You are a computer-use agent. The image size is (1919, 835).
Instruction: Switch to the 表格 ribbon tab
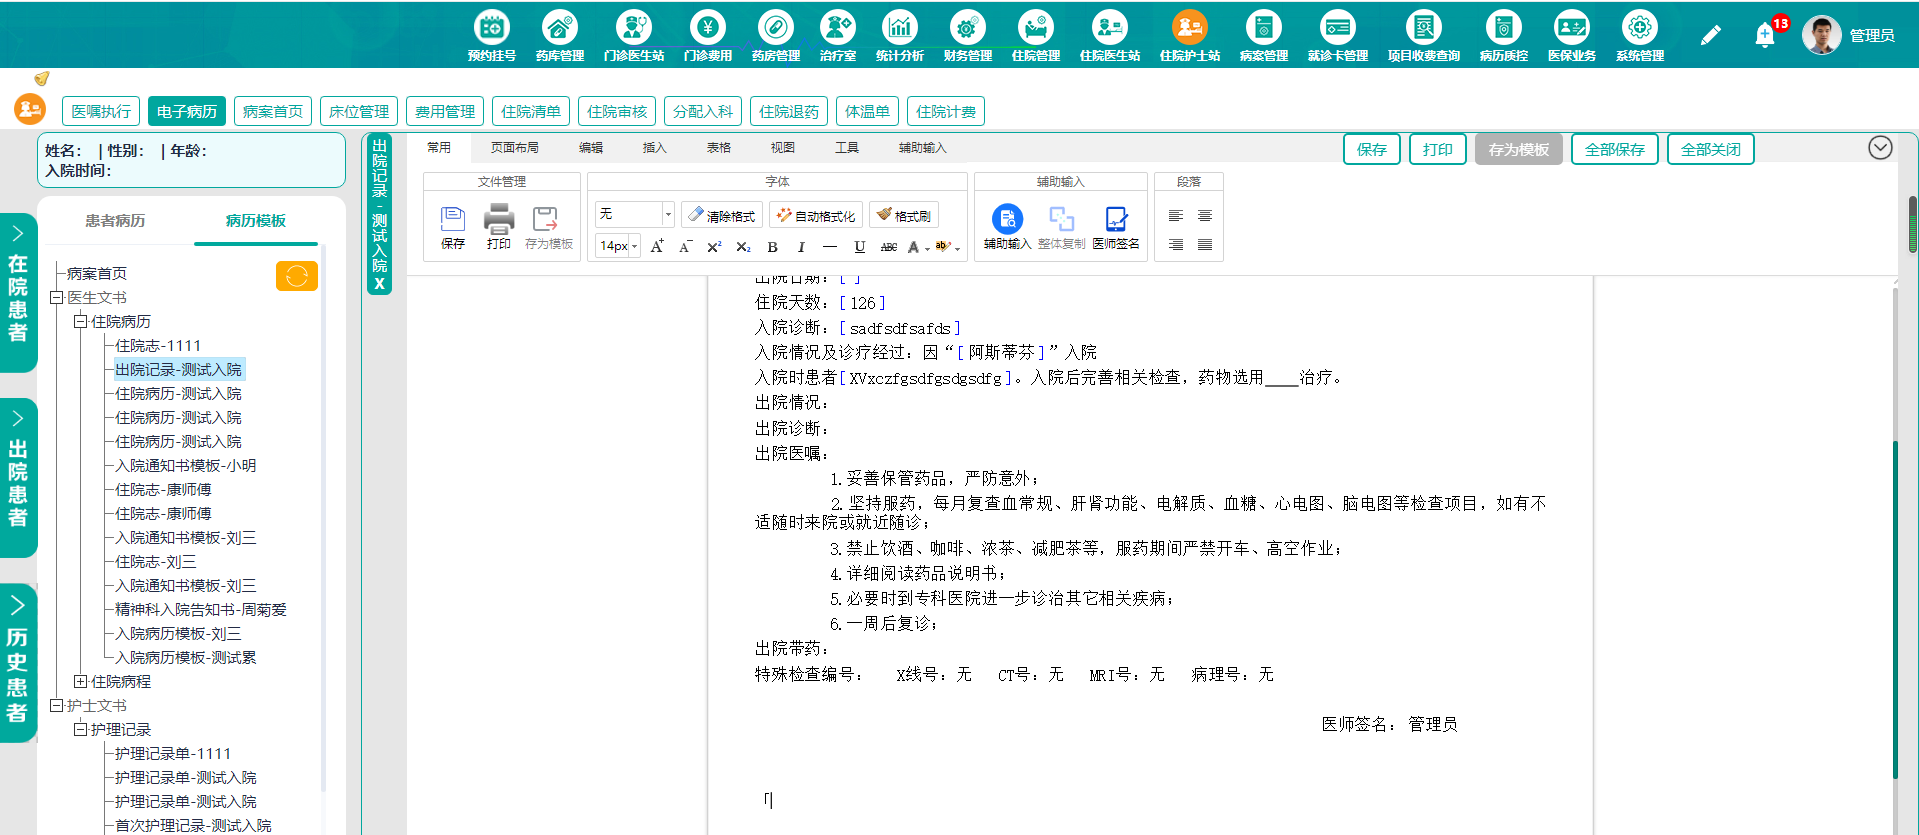(x=718, y=148)
